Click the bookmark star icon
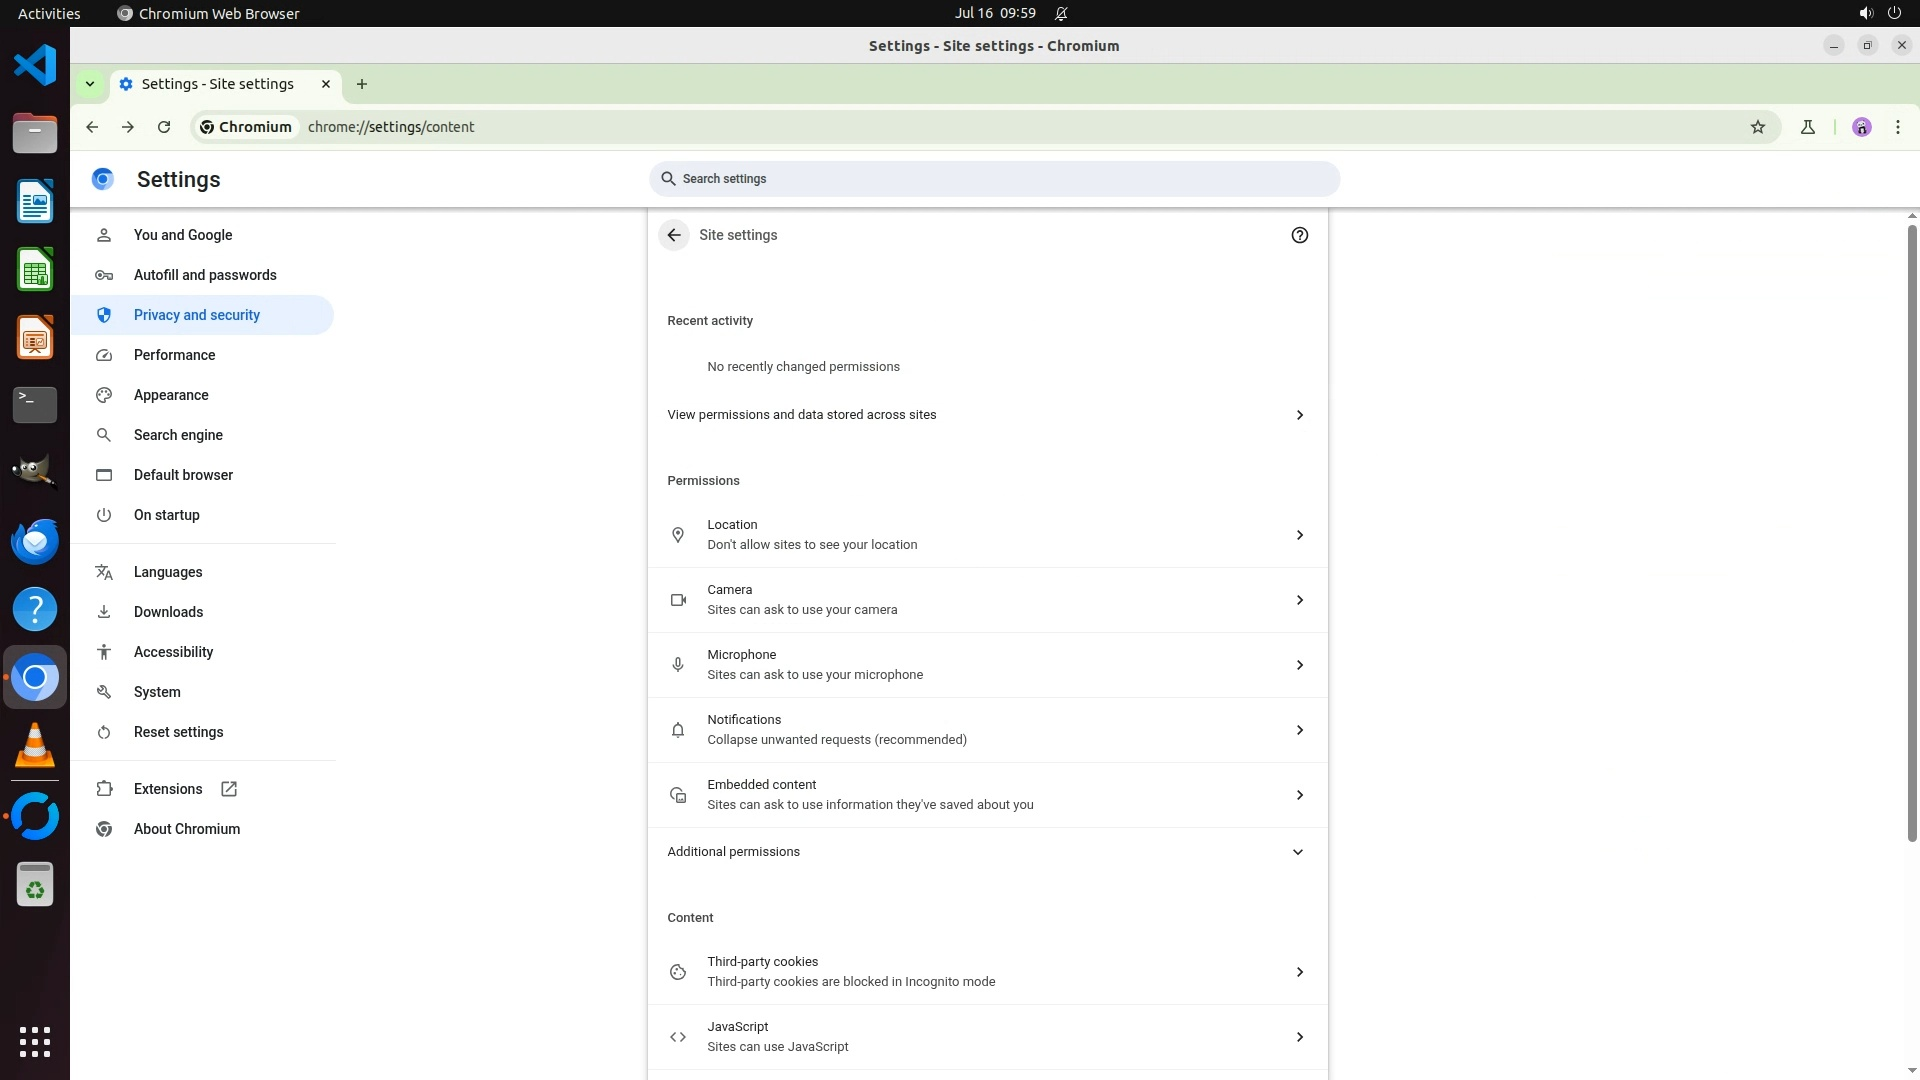This screenshot has width=1920, height=1080. coord(1758,127)
